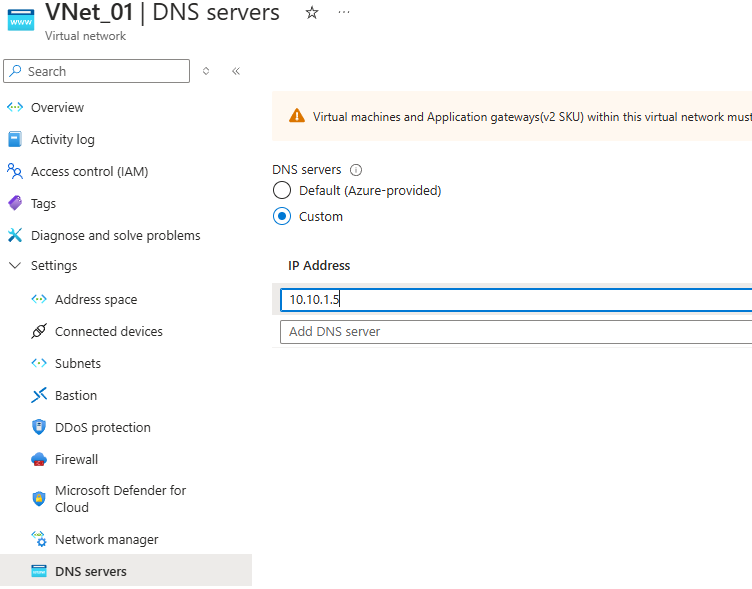Viewport: 752px width, 589px height.
Task: Favorite this page with the star icon
Action: (x=312, y=12)
